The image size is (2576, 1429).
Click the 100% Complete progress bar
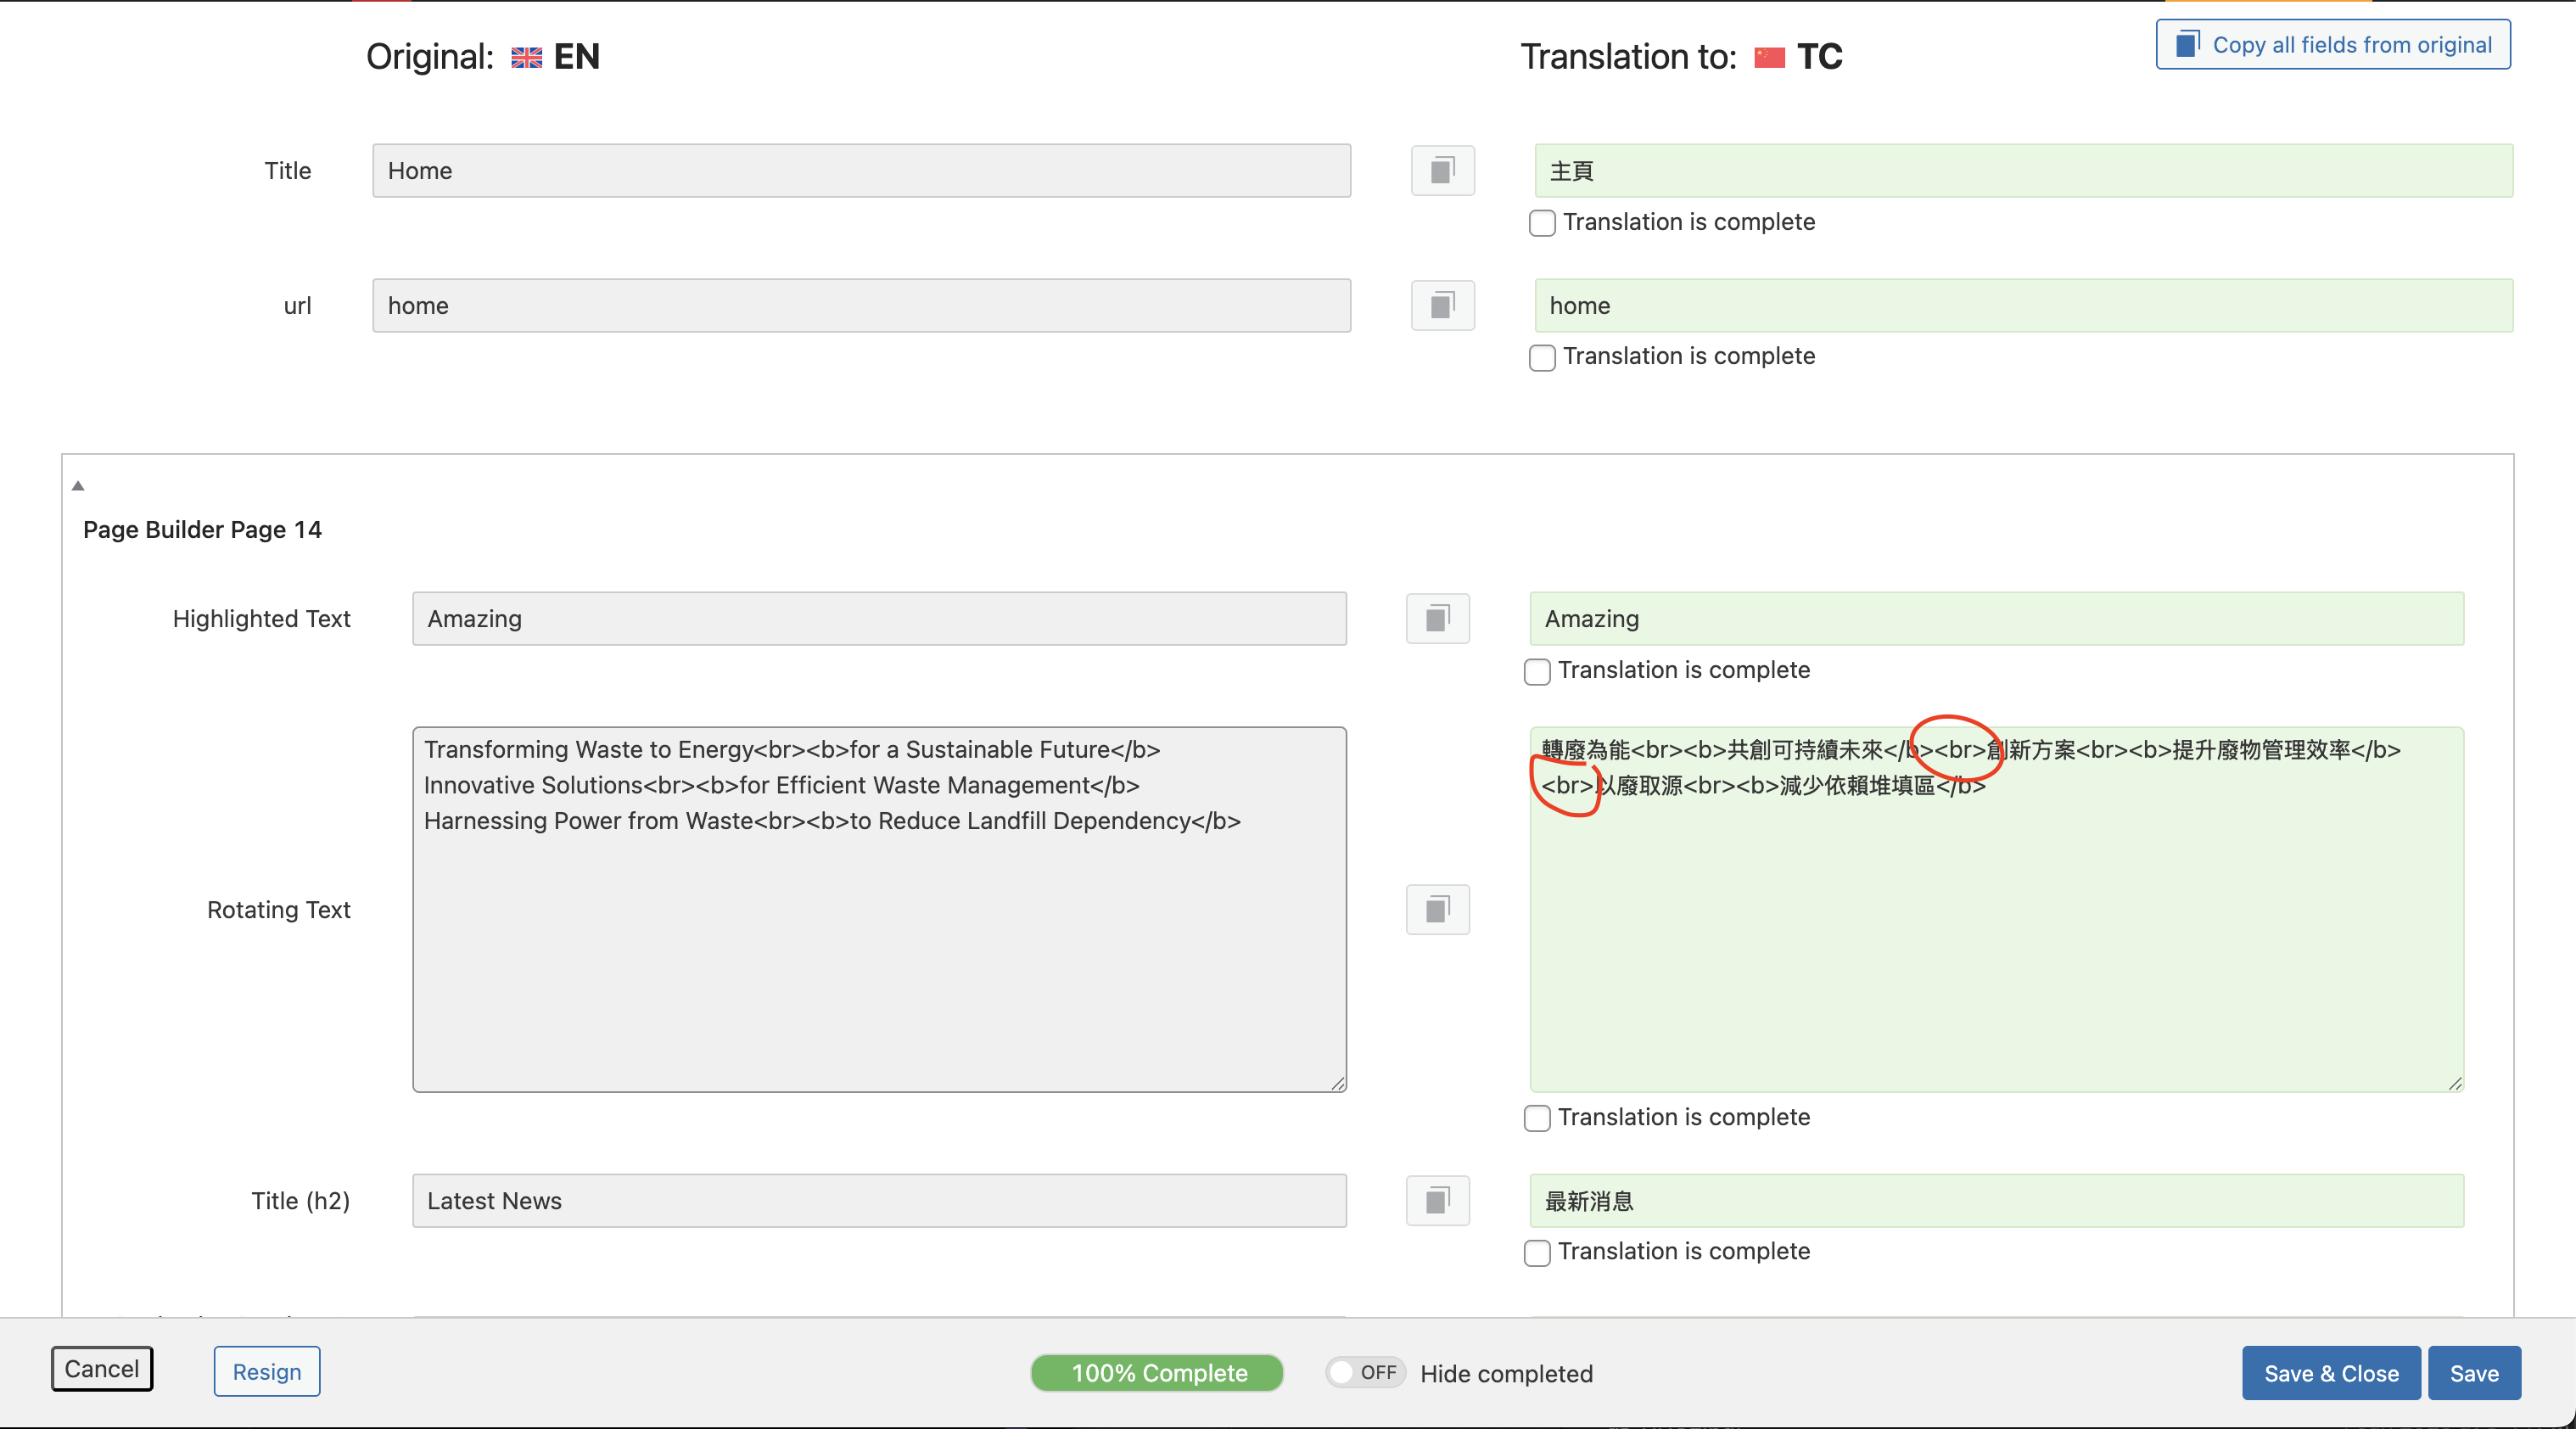coord(1157,1373)
